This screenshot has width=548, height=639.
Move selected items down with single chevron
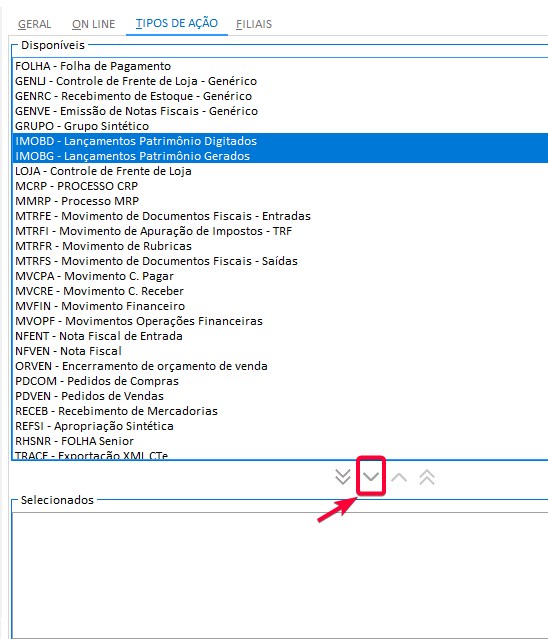371,476
